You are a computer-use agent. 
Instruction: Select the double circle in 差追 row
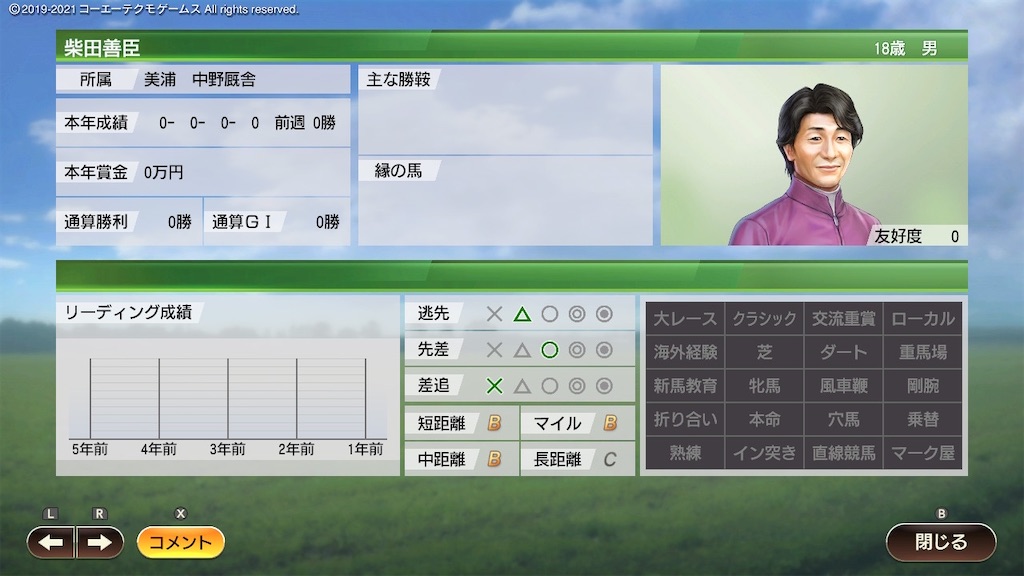coord(577,386)
